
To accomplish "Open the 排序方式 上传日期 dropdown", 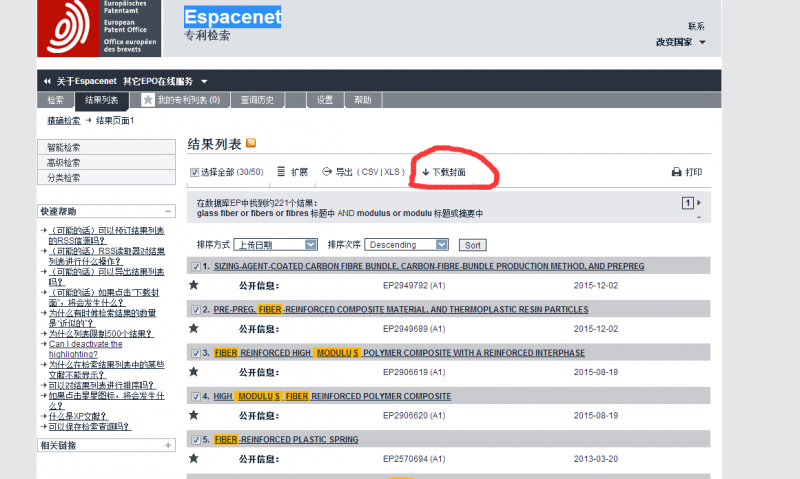I will click(276, 245).
